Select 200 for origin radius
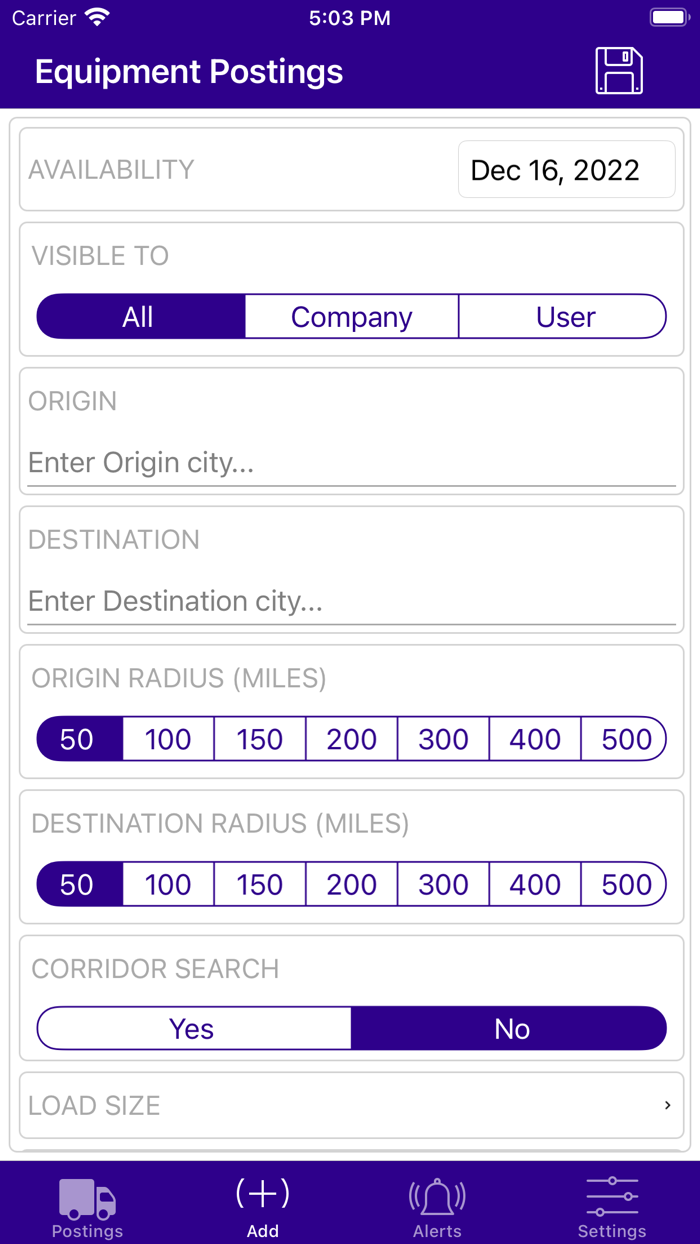 pos(351,739)
